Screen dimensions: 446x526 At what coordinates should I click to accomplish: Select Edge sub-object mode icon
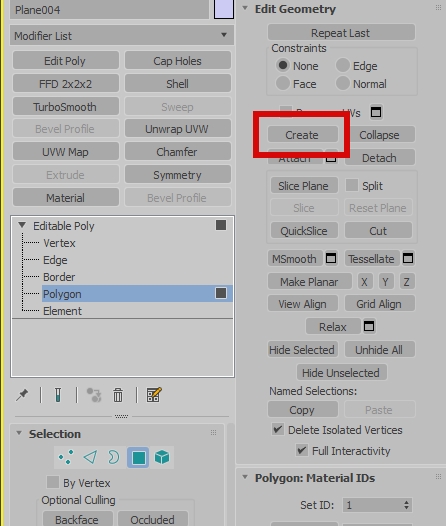(x=90, y=457)
